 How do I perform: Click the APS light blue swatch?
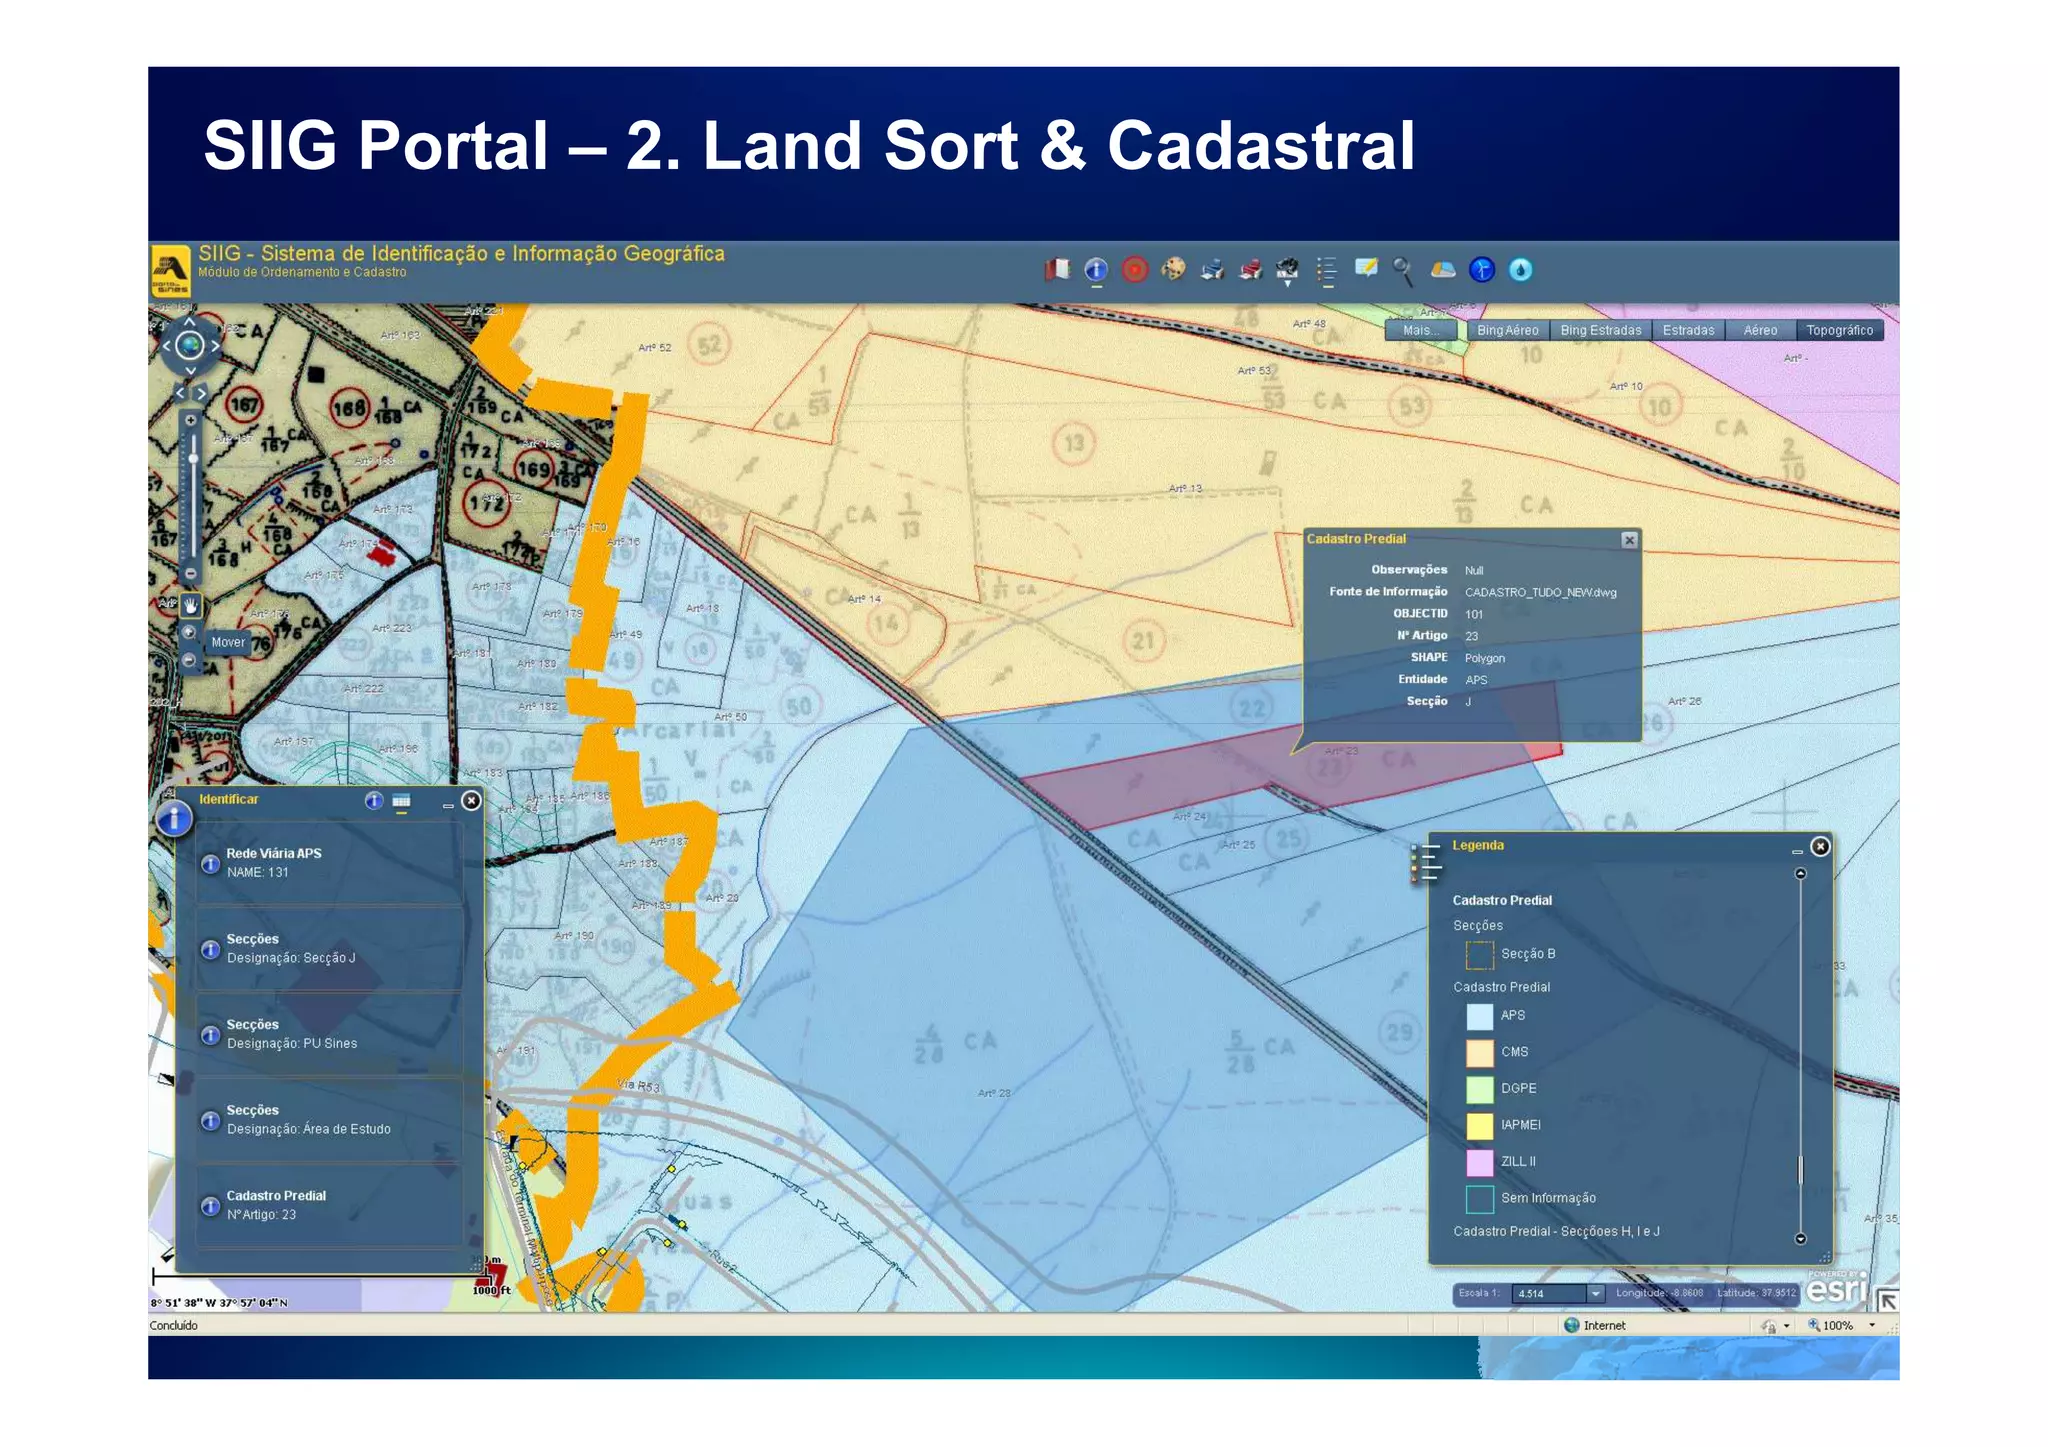tap(1480, 1016)
